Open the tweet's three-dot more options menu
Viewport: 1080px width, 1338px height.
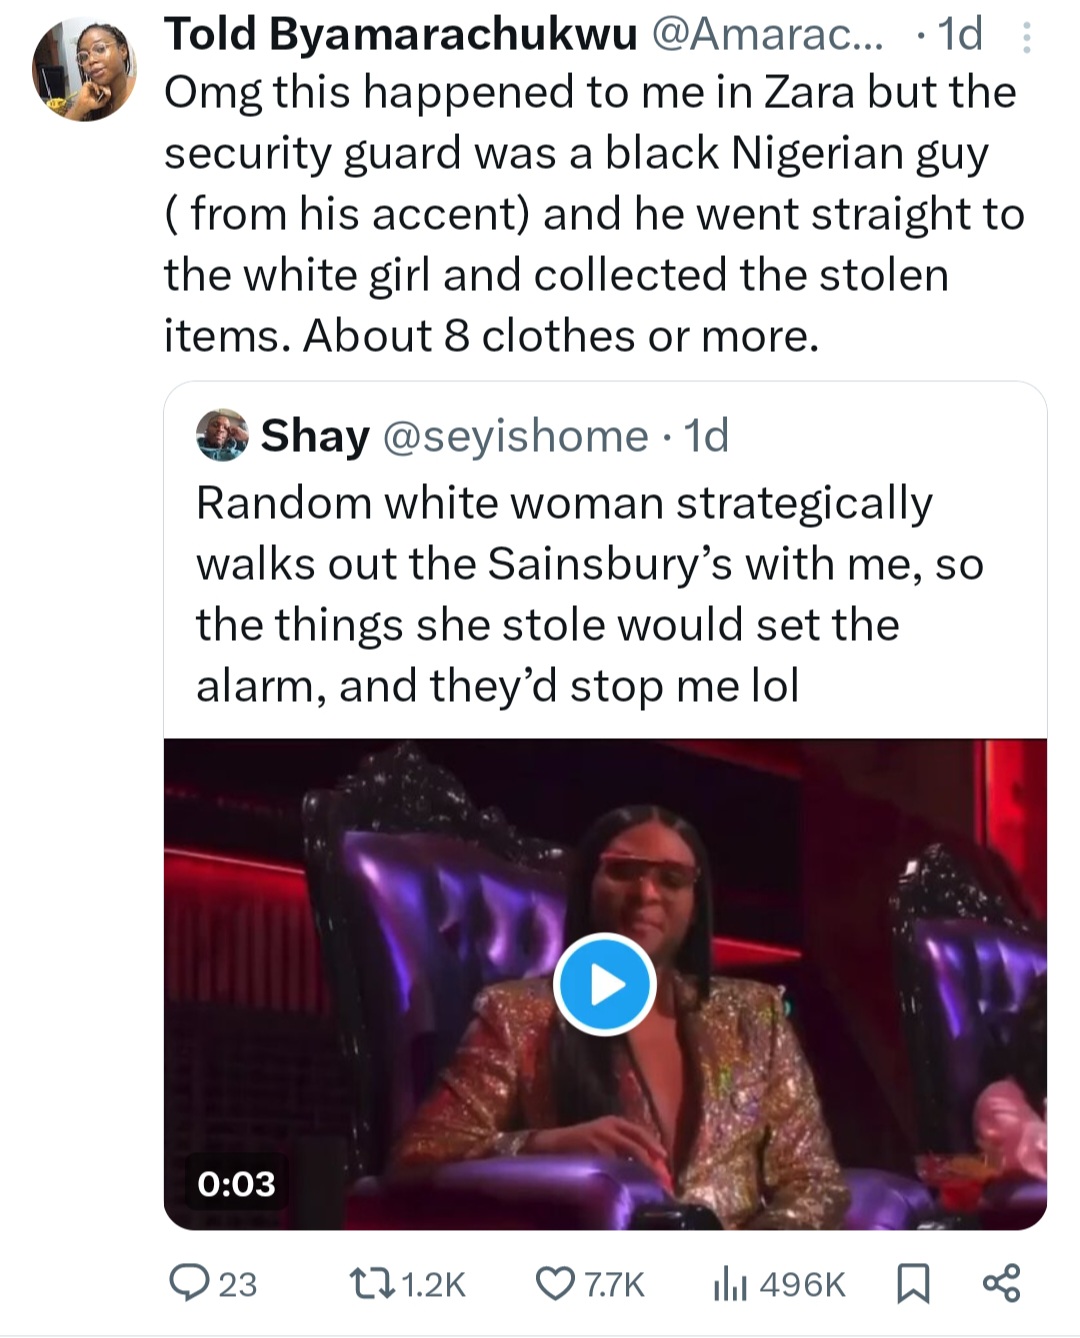(x=1025, y=38)
